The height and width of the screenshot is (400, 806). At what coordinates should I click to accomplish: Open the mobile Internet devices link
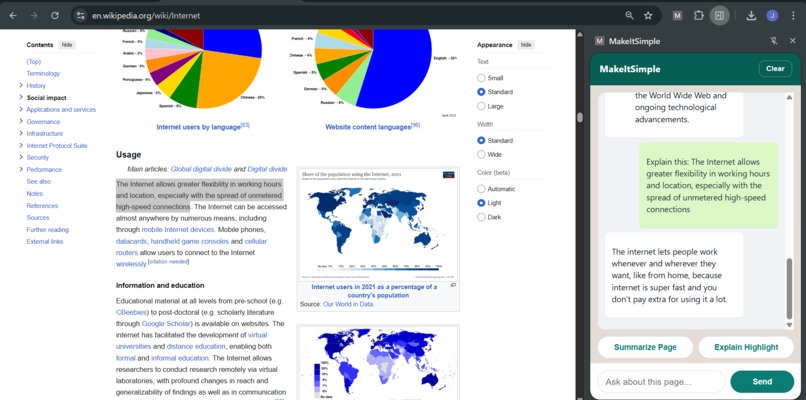[x=177, y=230]
